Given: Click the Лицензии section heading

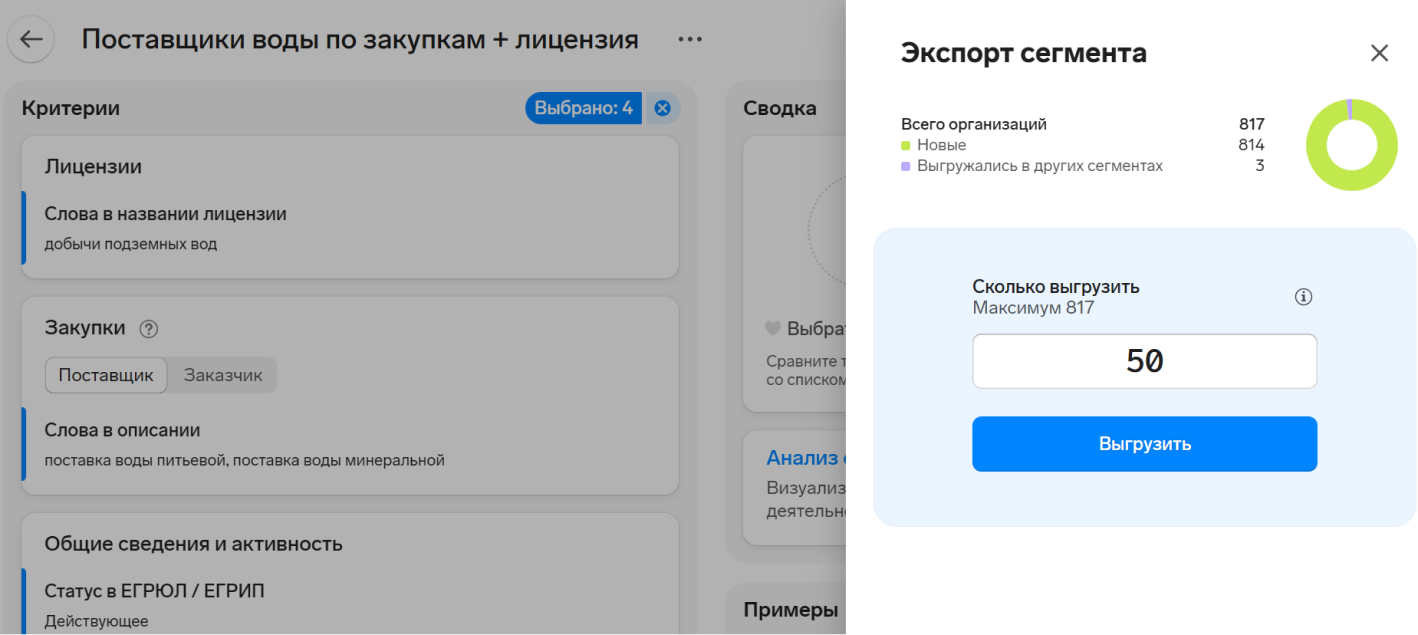Looking at the screenshot, I should [93, 167].
